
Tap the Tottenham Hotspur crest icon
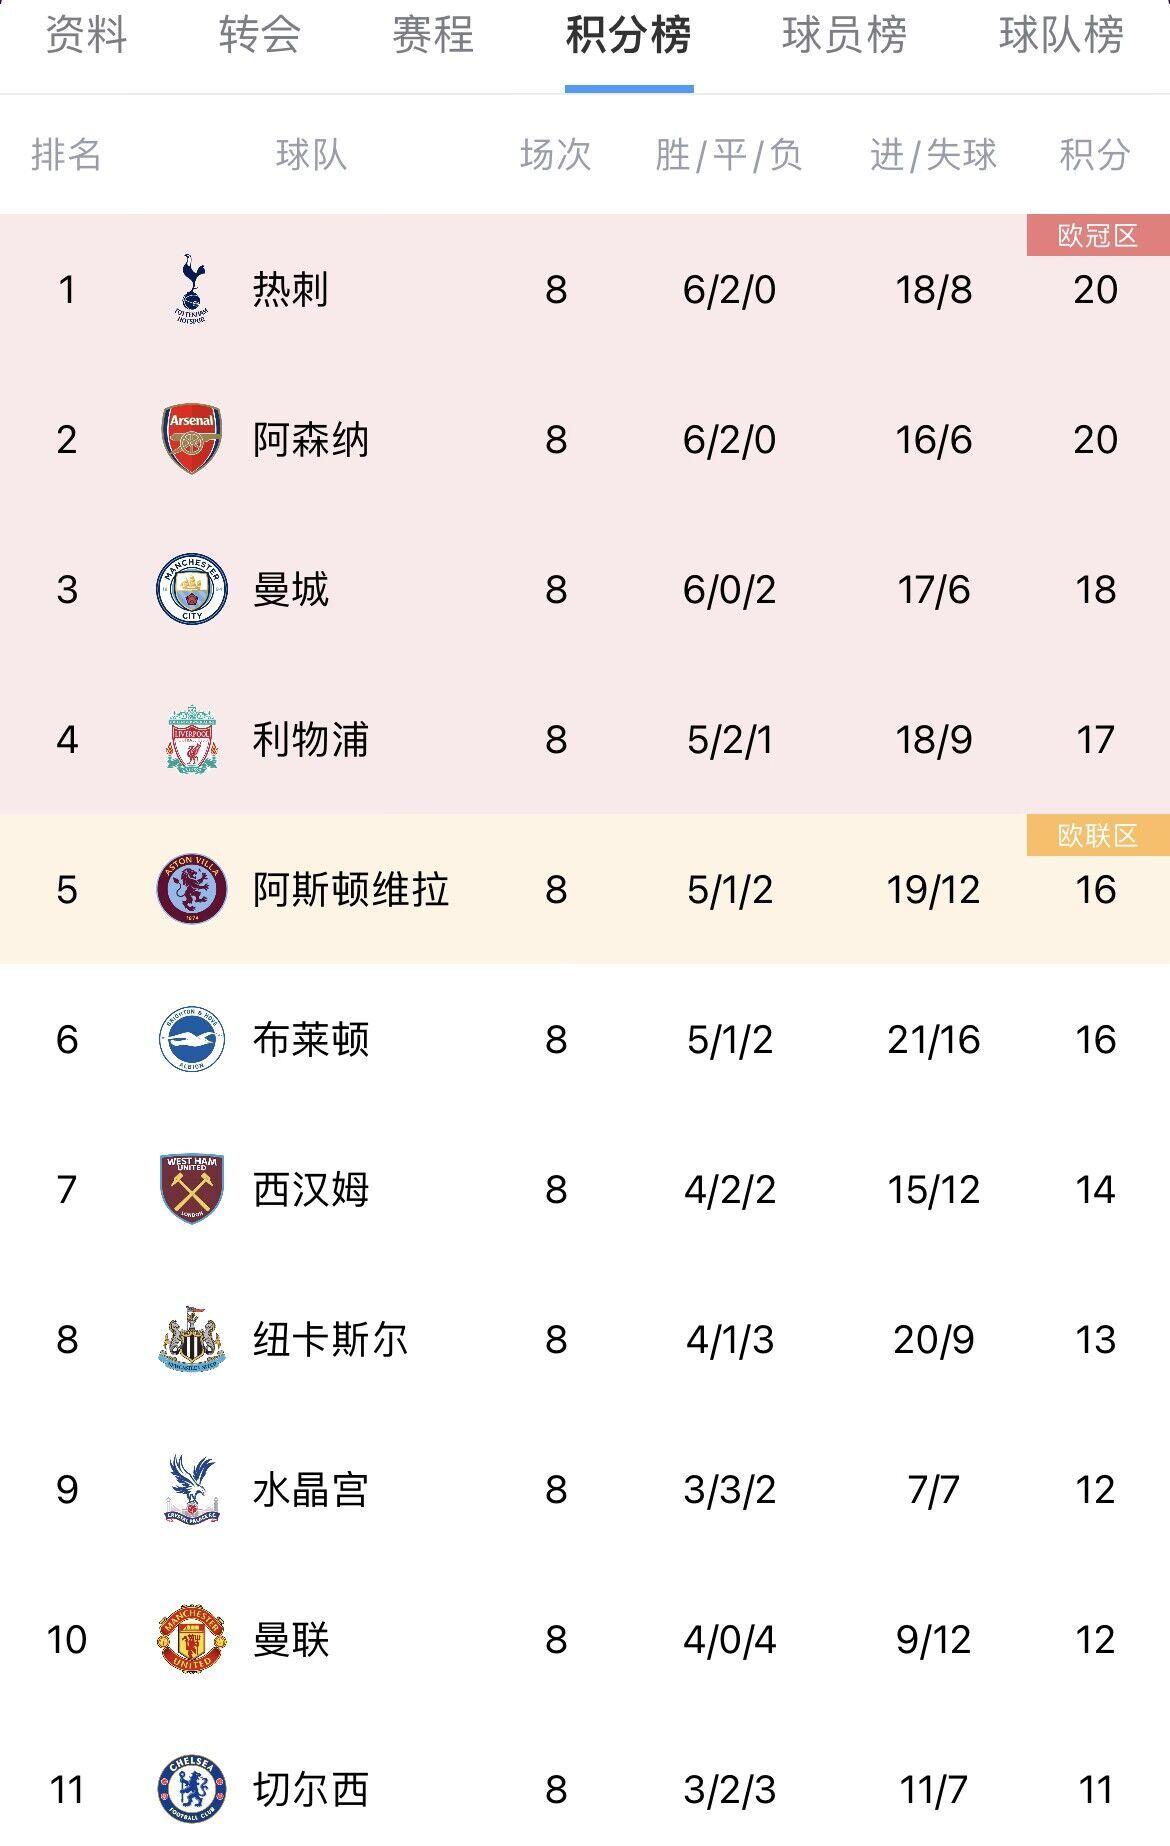[192, 289]
